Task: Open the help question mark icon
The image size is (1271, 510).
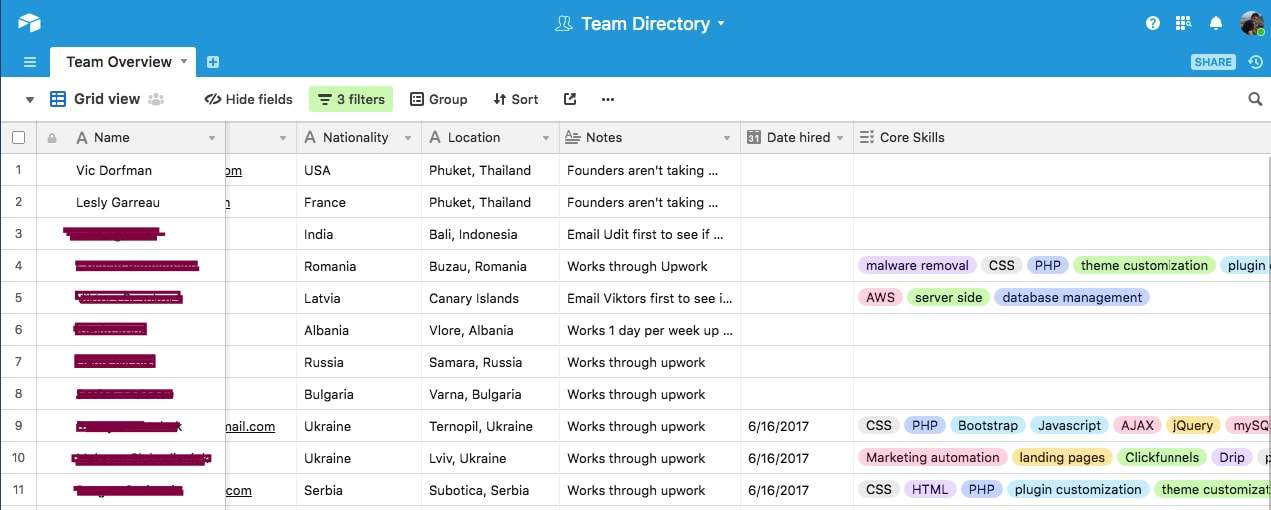Action: [x=1153, y=23]
